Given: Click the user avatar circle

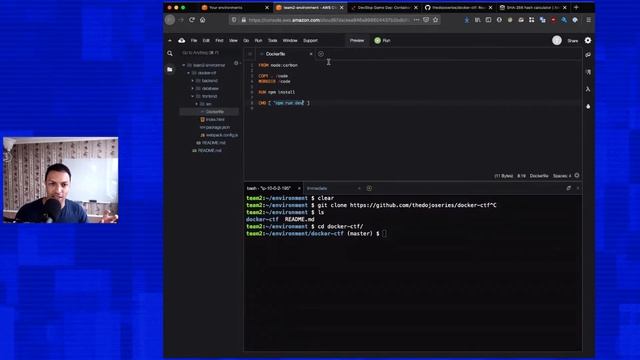Looking at the screenshot, I should (x=557, y=40).
